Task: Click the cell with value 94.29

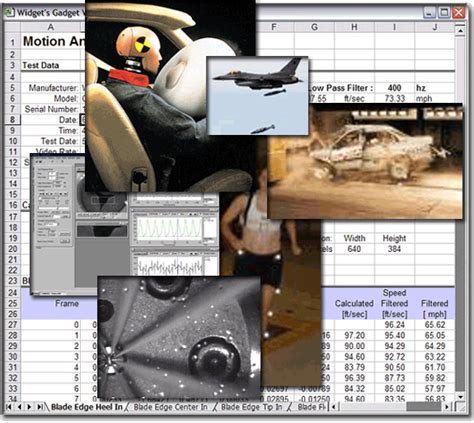Action: coord(395,346)
